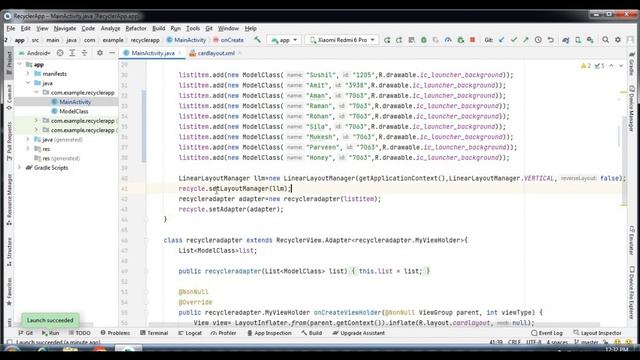Viewport: 640px width, 360px height.
Task: Open the Gradle side panel tab
Action: 631,64
